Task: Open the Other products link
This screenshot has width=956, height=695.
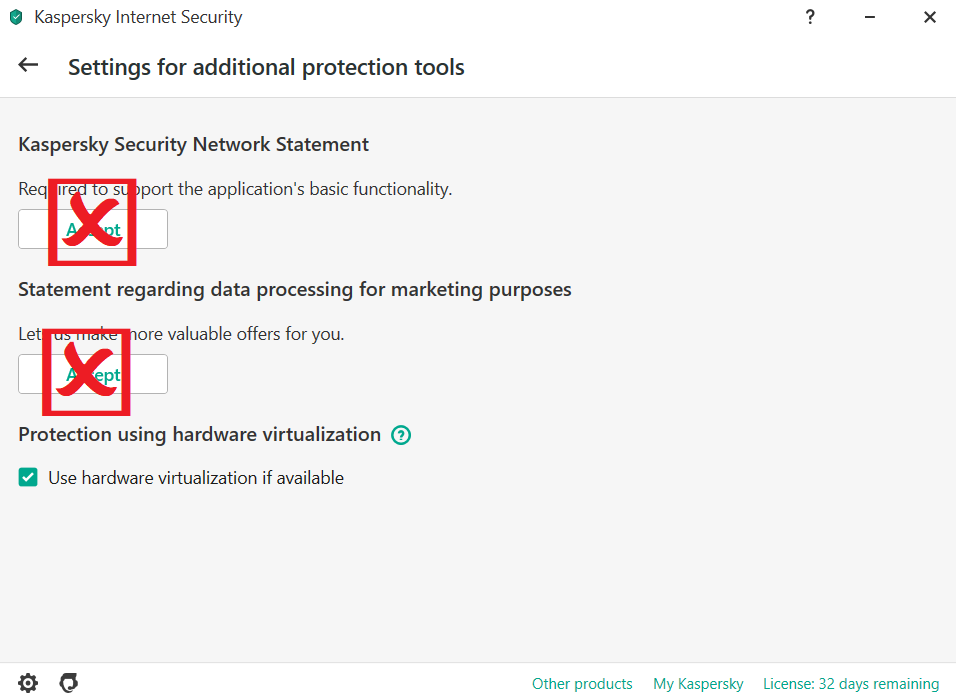Action: (582, 684)
